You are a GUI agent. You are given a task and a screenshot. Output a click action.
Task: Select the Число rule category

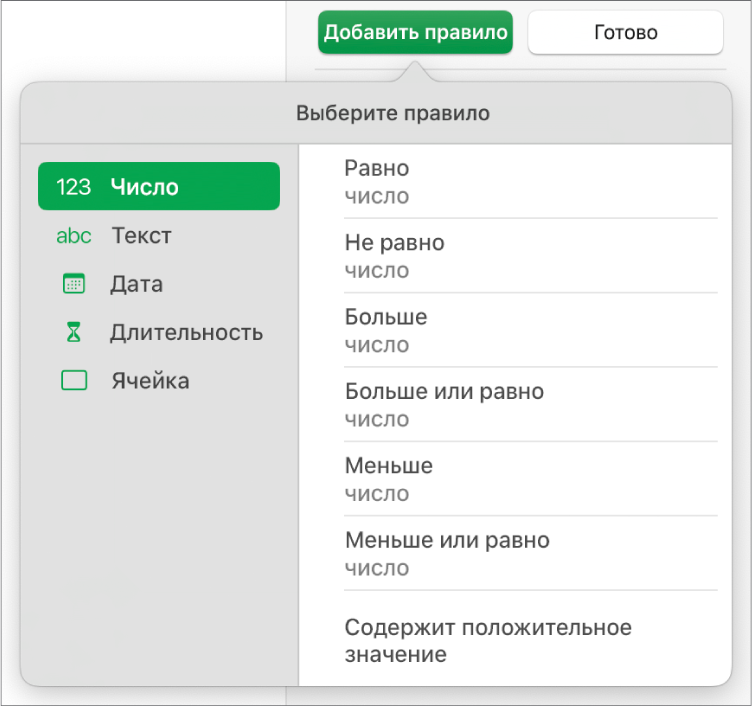[x=159, y=186]
